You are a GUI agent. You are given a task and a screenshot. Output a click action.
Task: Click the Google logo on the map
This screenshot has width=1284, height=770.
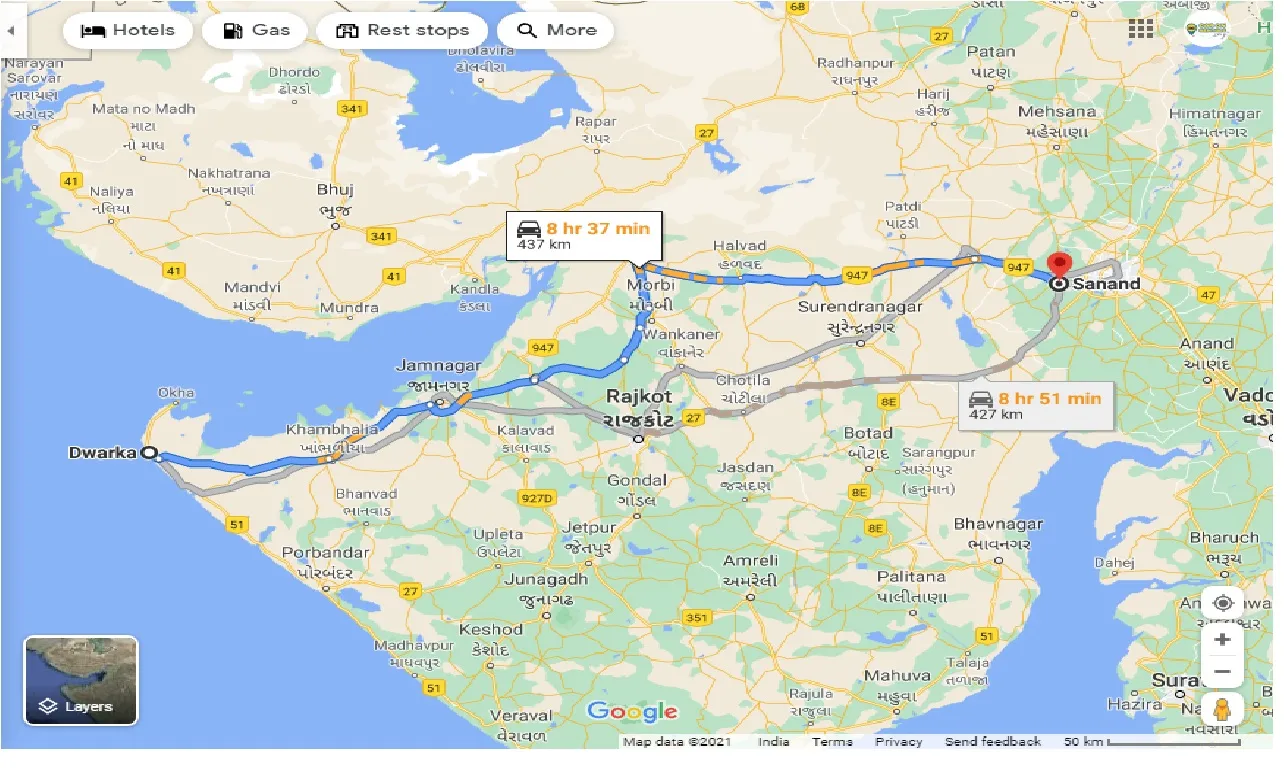[x=632, y=712]
